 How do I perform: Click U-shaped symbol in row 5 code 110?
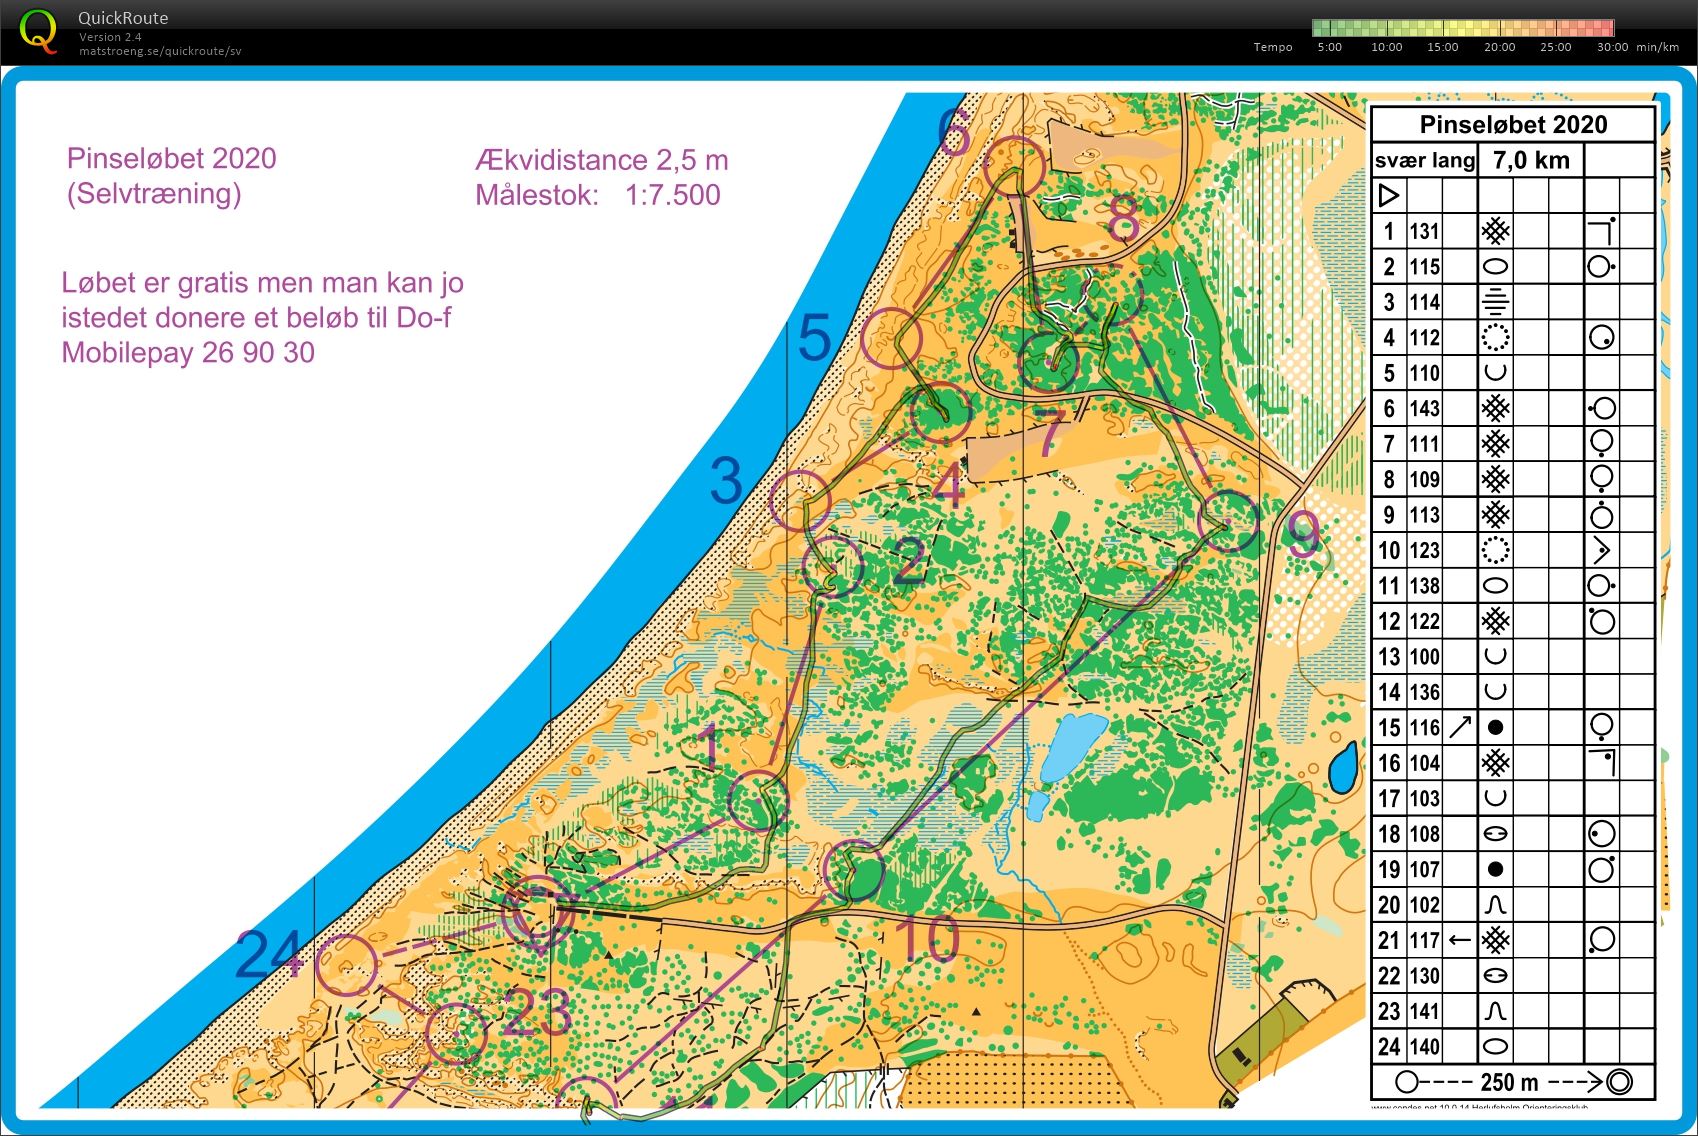tap(1495, 373)
